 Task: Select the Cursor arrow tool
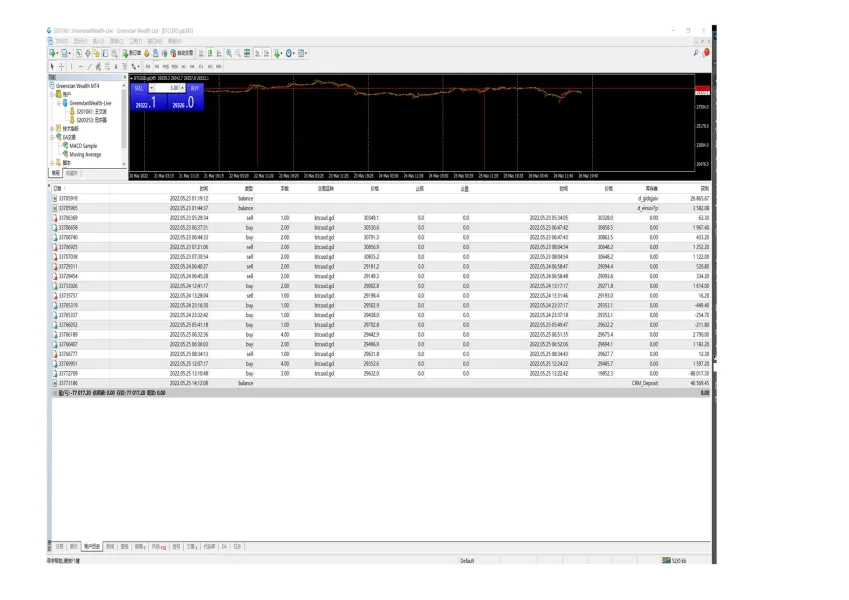52,66
